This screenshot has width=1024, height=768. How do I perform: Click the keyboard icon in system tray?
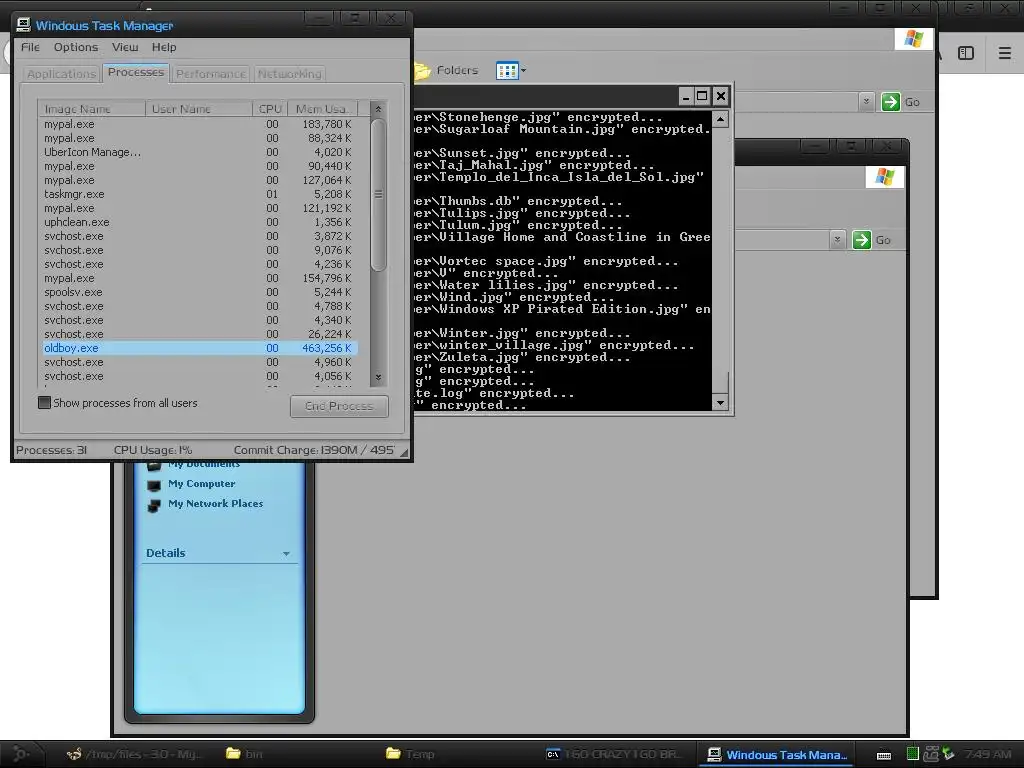pyautogui.click(x=884, y=756)
